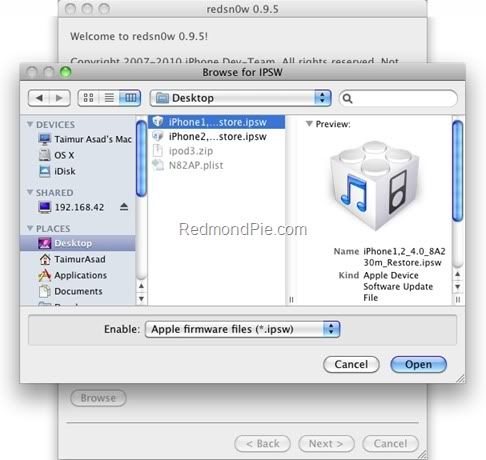The width and height of the screenshot is (486, 460).
Task: Select Taimur Asad's Mac in sidebar
Action: point(85,139)
